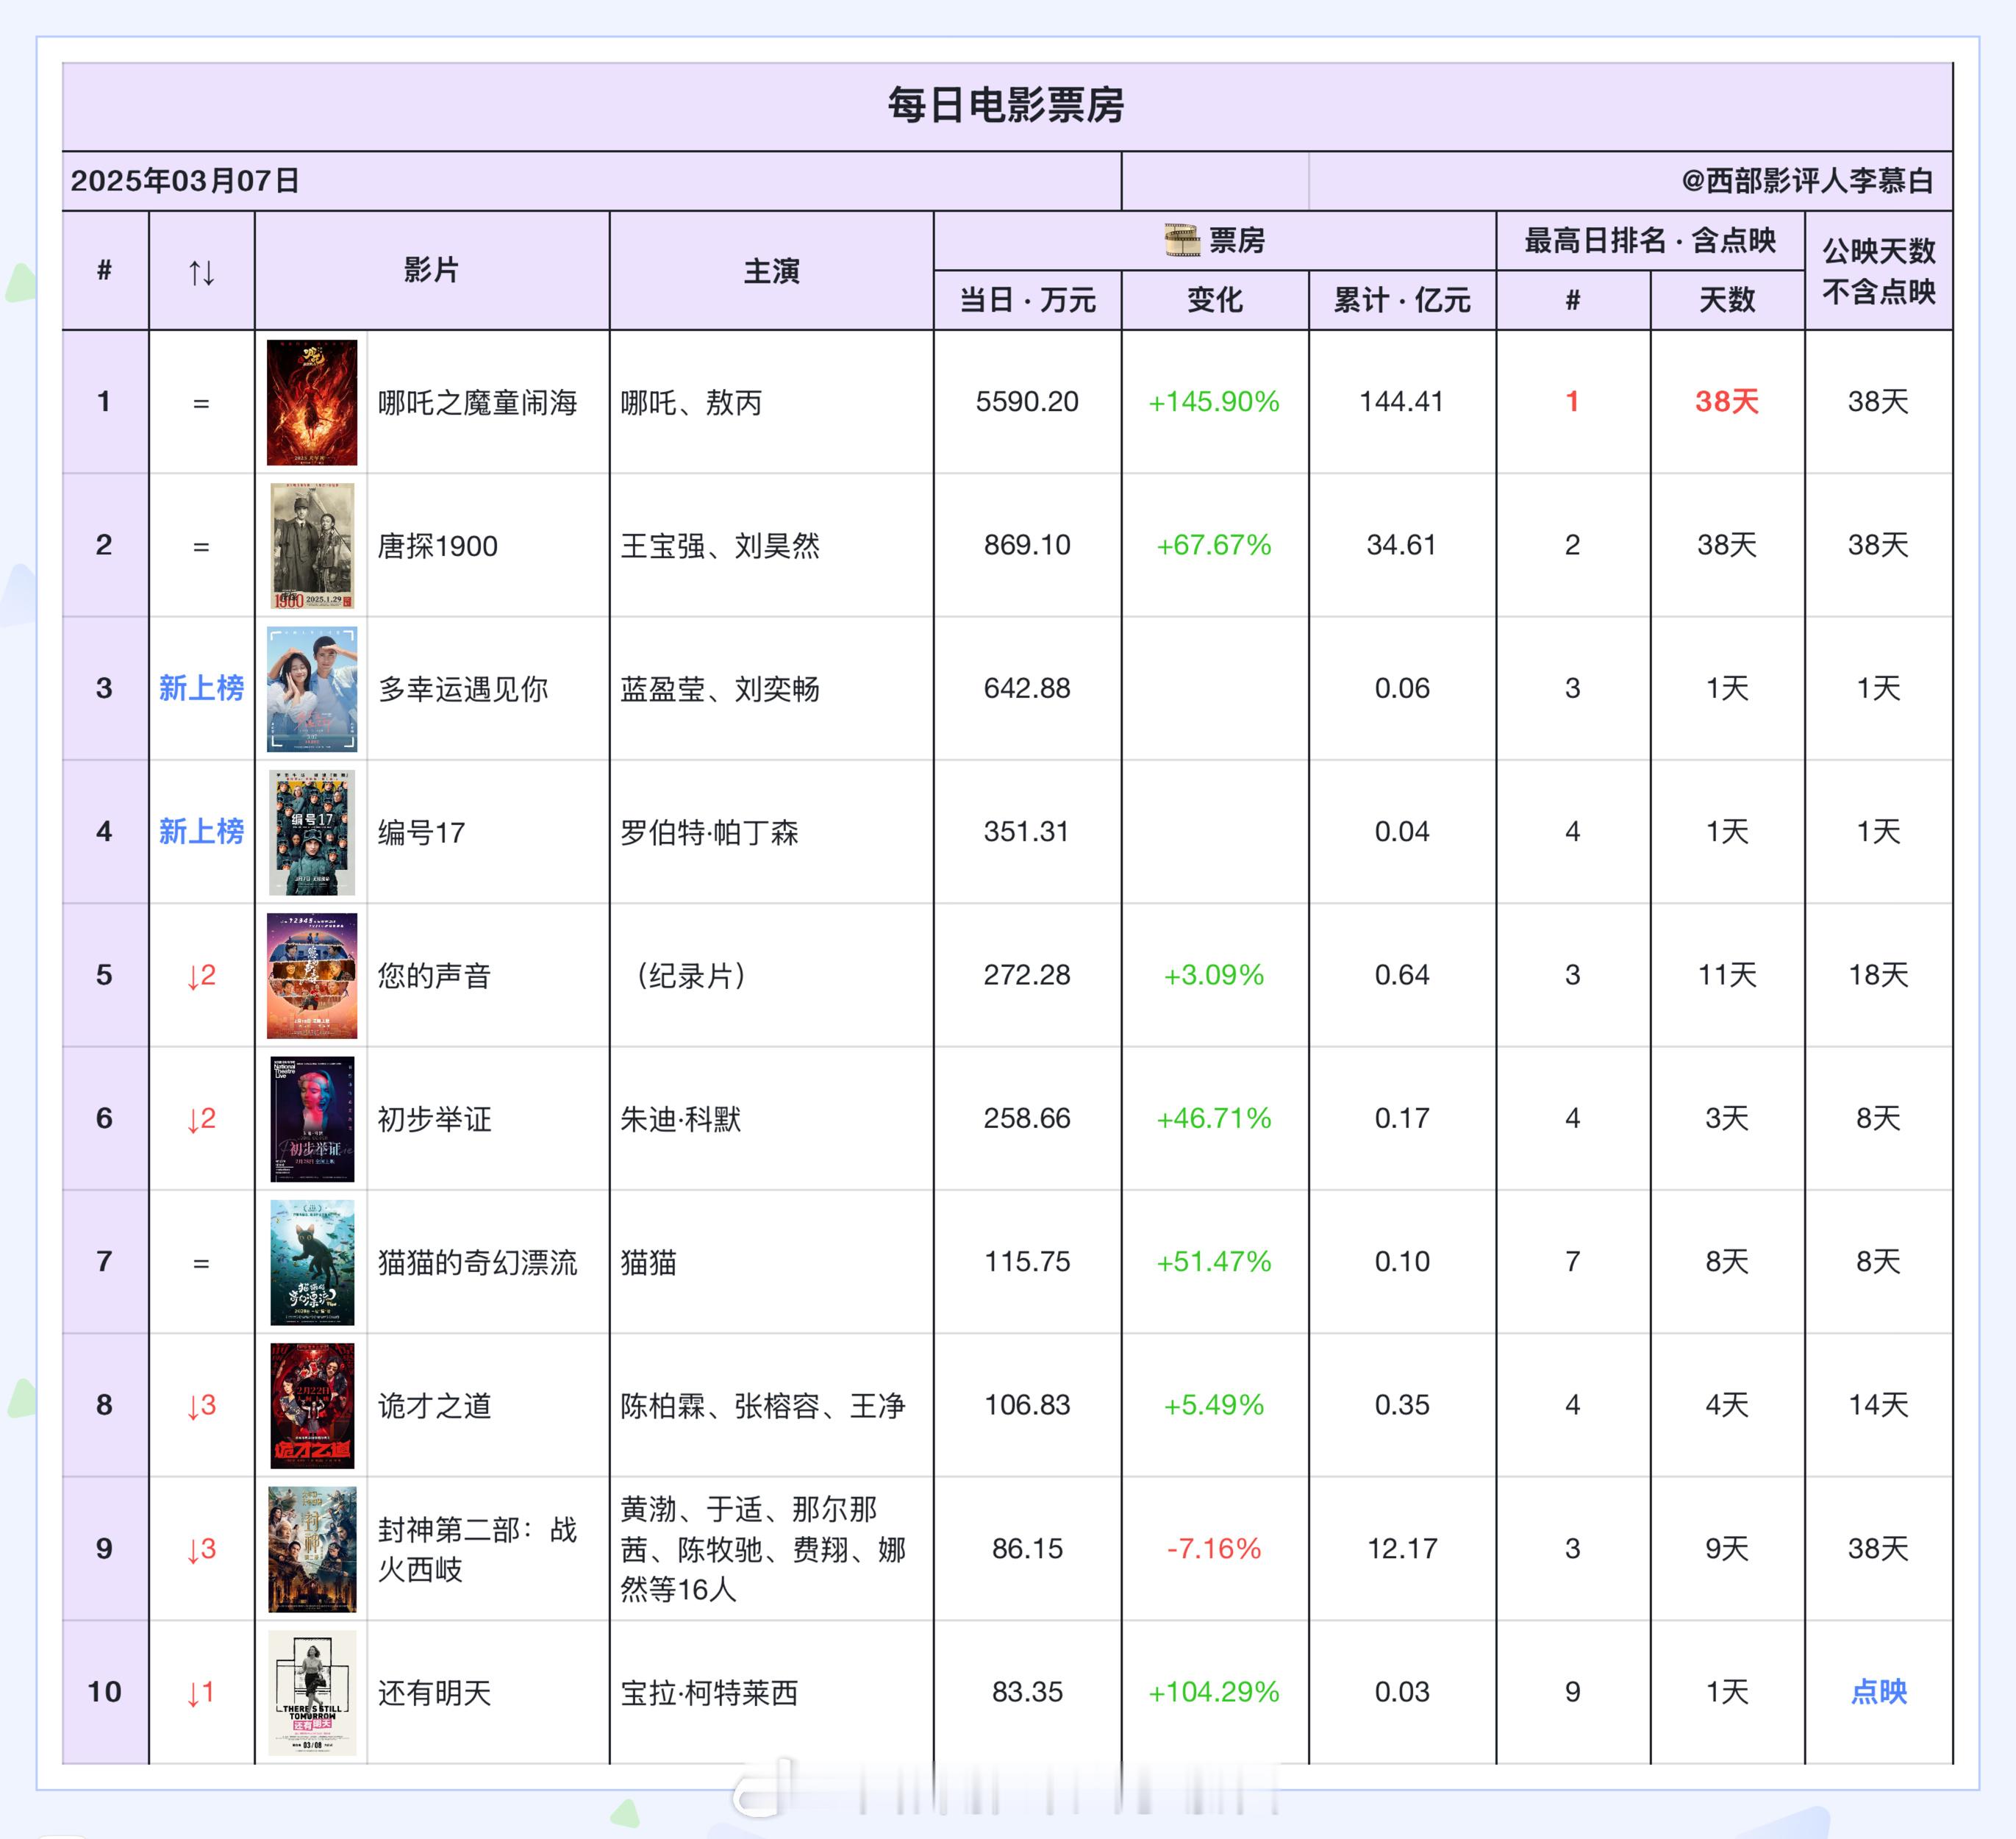Click the cast cell 罗伯特·帕丁森
Screen dimensions: 2016x1839
pos(709,832)
